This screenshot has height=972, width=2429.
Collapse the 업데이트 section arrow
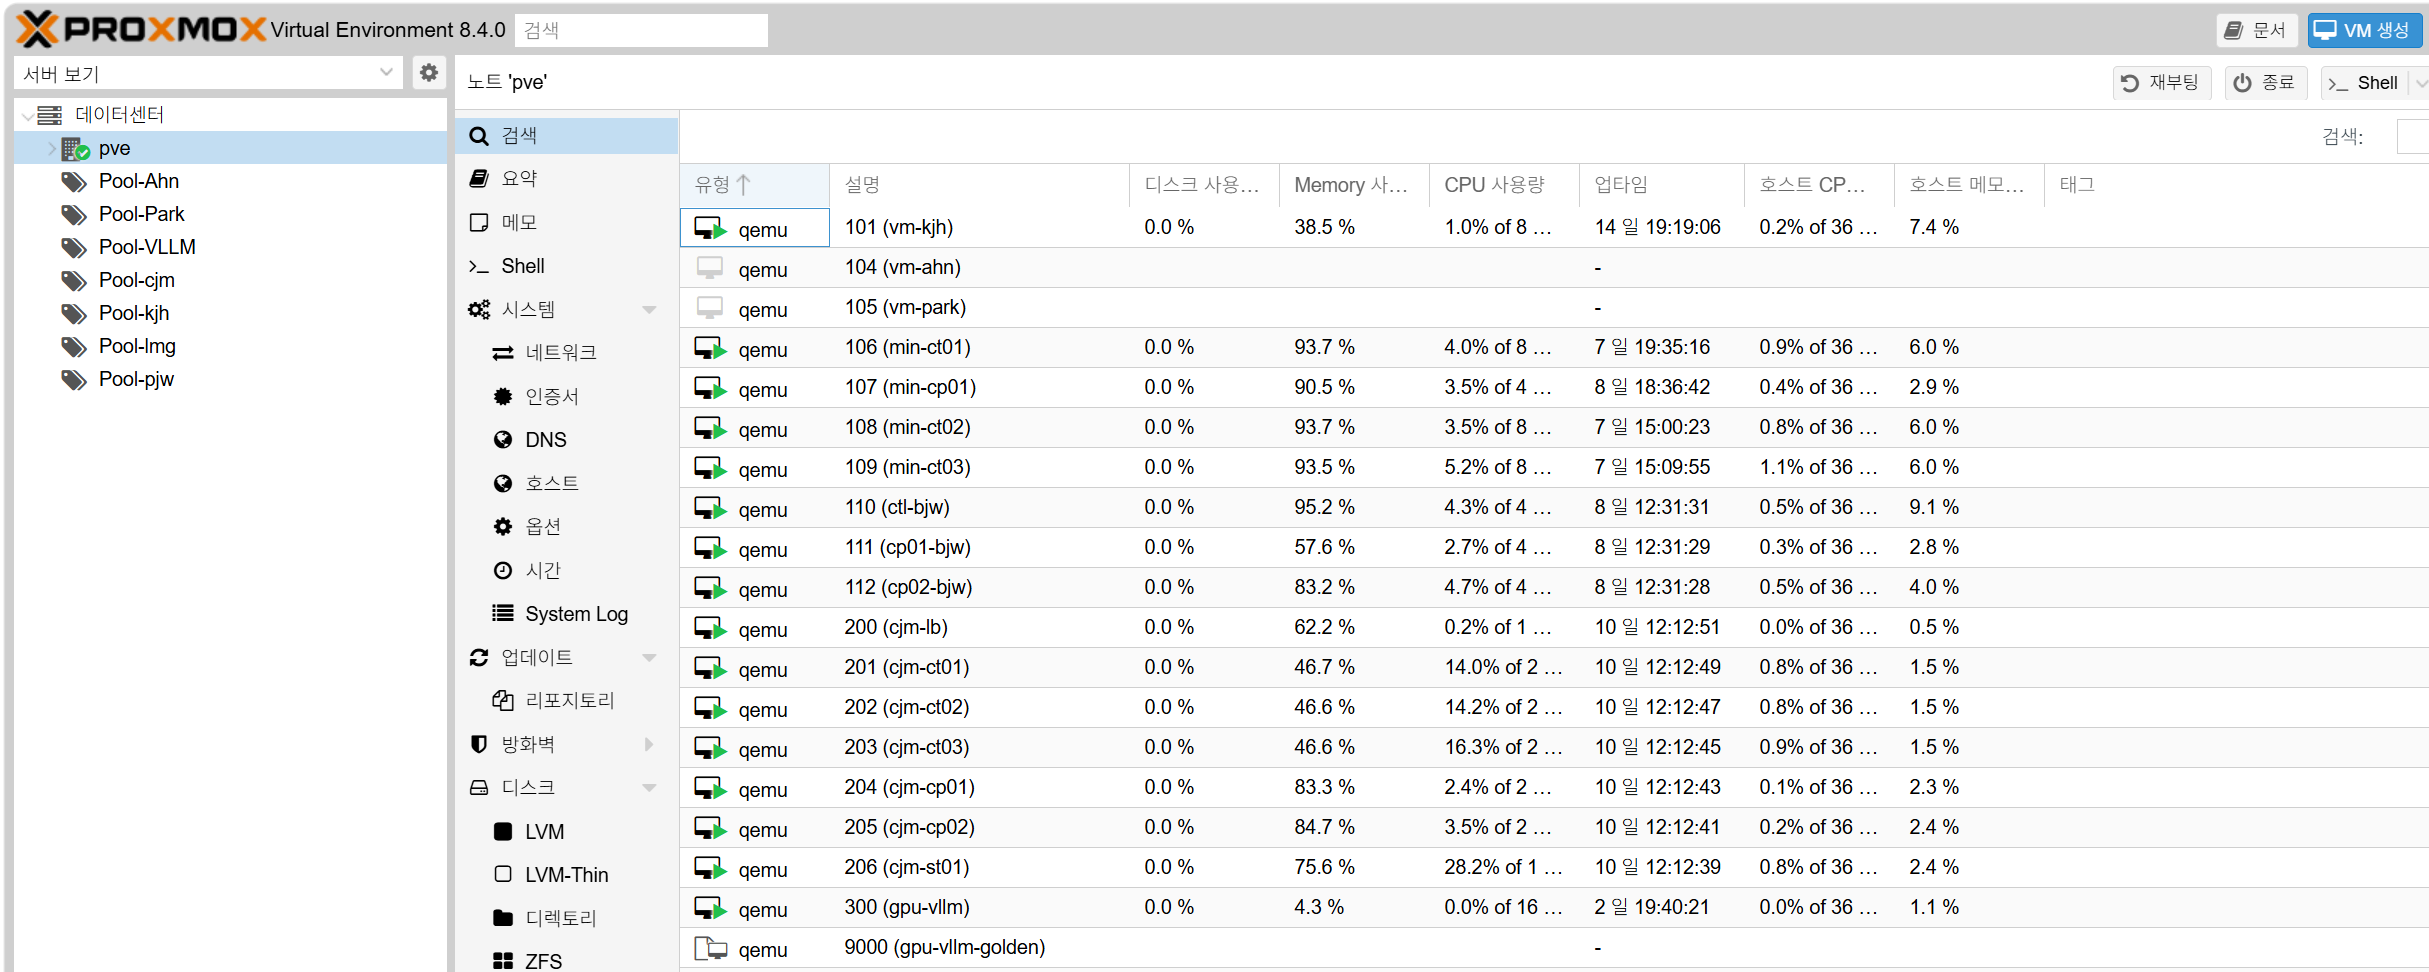click(x=649, y=657)
